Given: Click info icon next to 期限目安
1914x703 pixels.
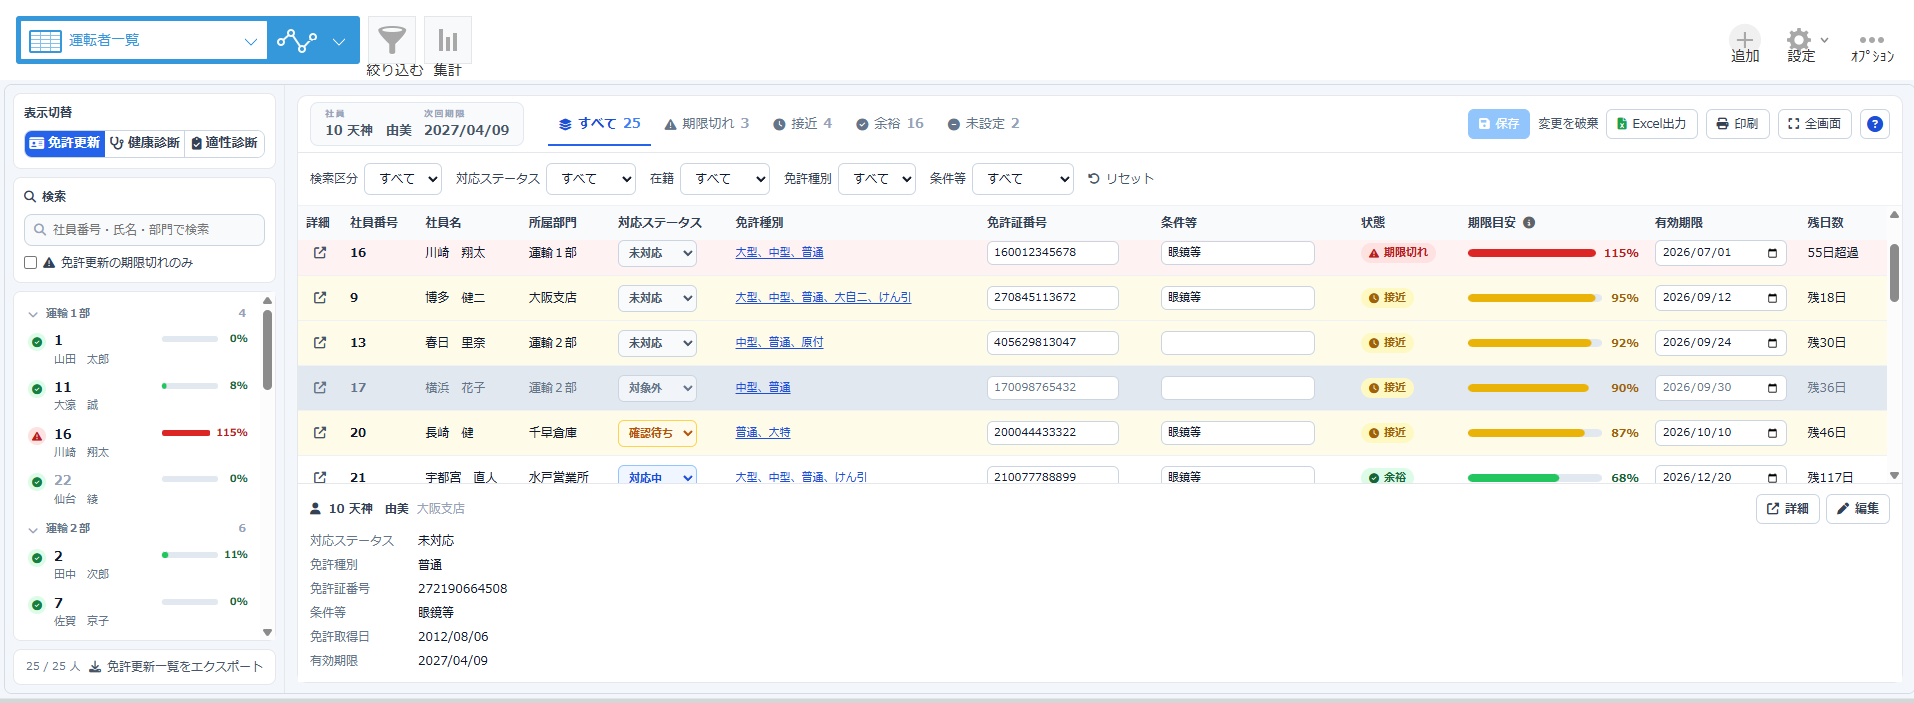Looking at the screenshot, I should click(1529, 223).
